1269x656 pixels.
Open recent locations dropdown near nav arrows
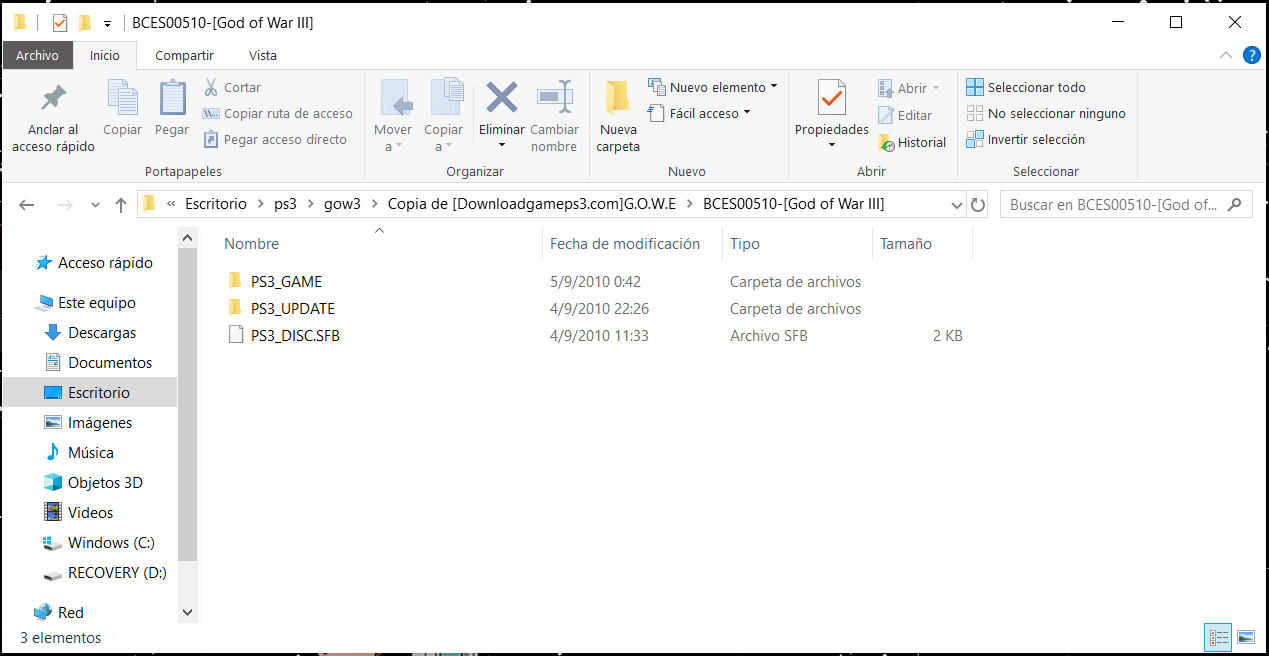tap(96, 205)
